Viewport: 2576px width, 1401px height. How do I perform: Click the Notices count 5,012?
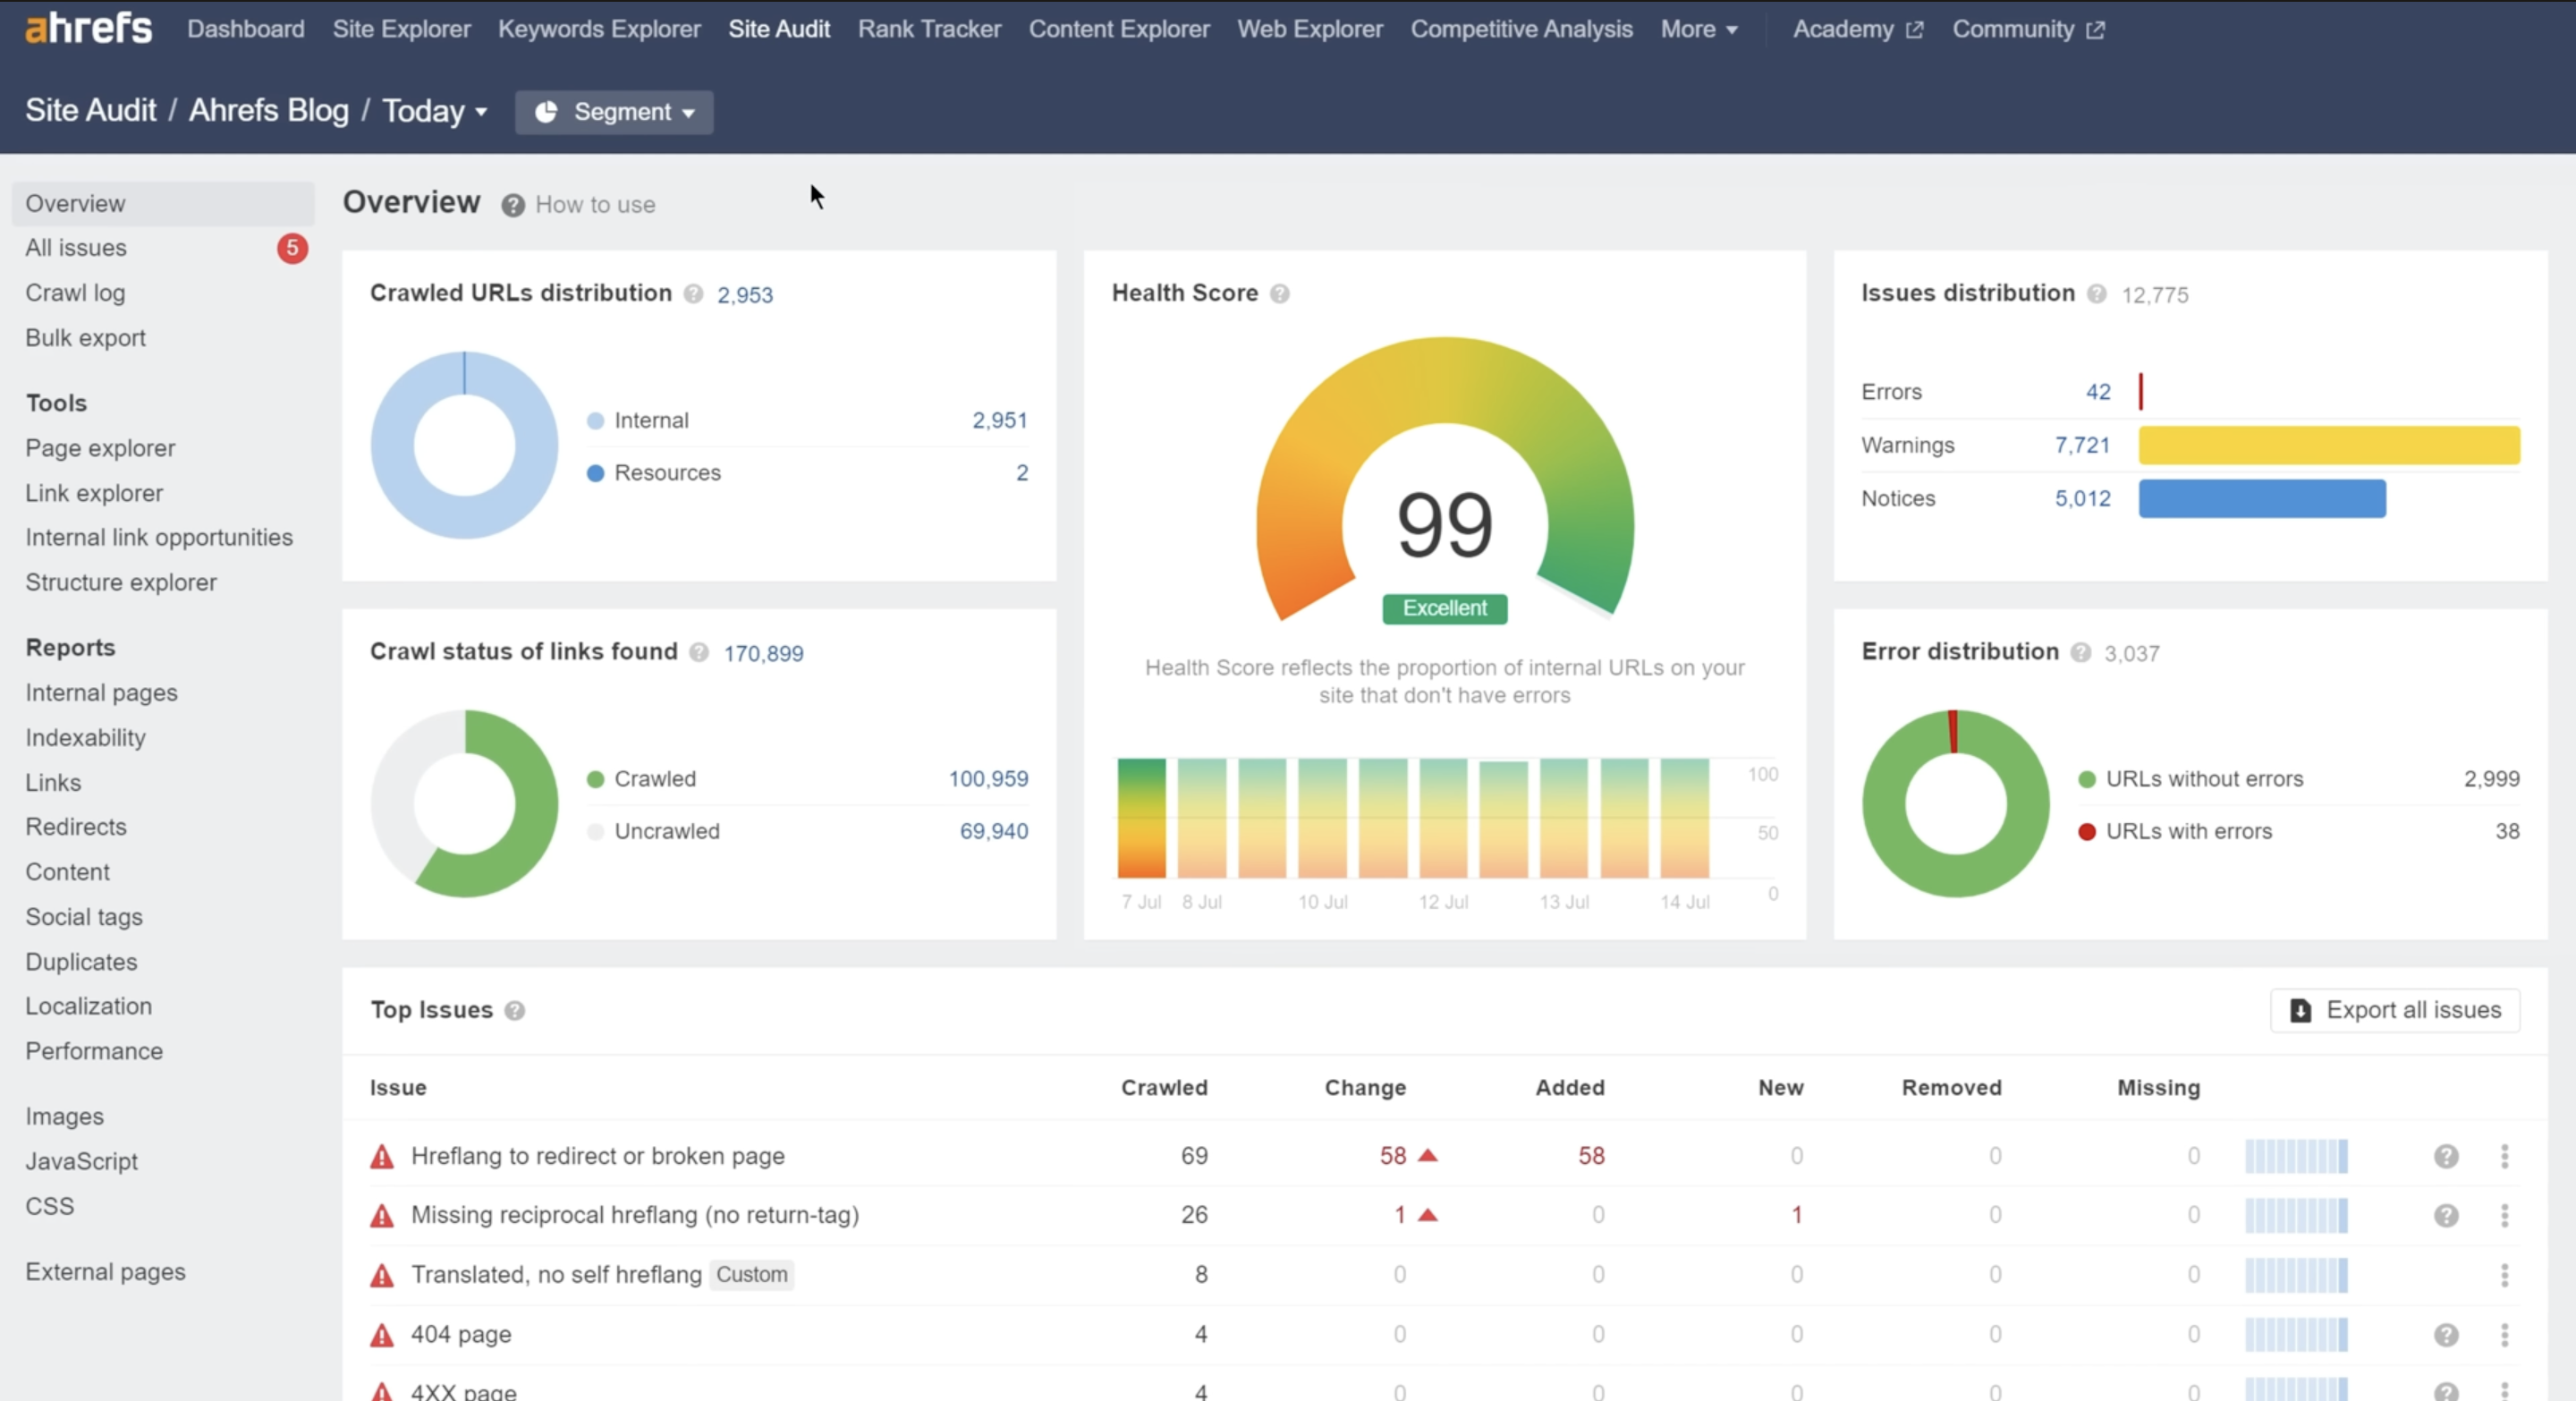(x=2082, y=498)
